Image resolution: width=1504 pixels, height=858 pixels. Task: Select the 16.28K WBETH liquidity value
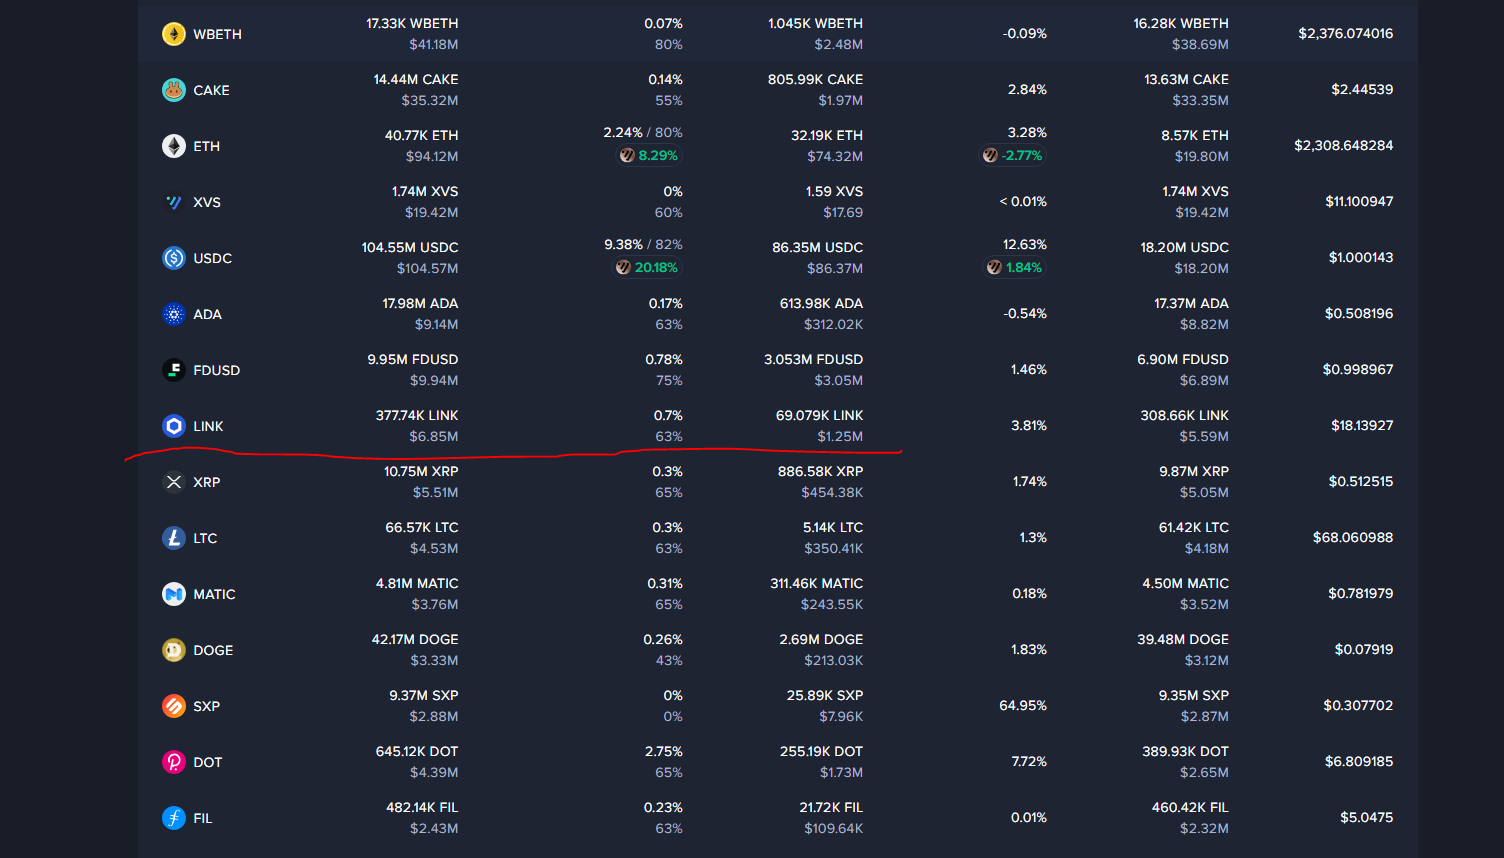click(1181, 23)
